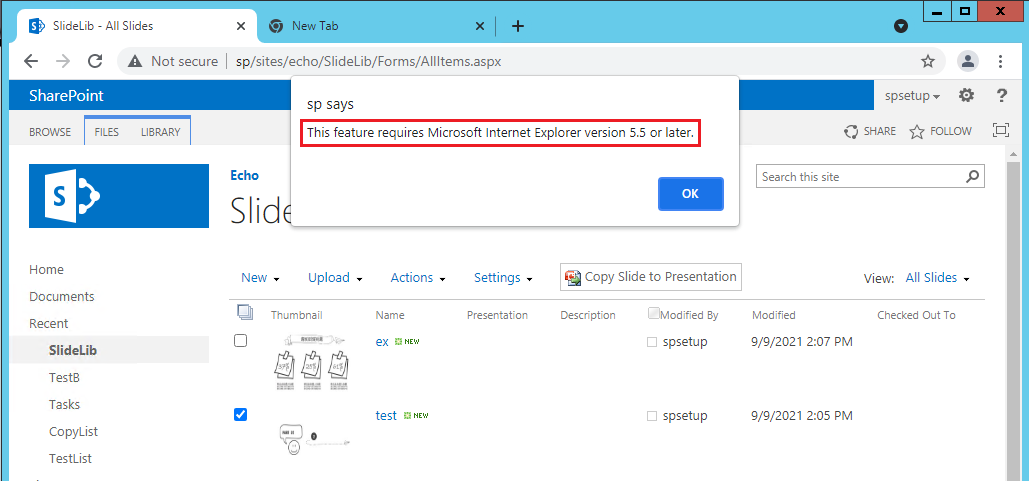The width and height of the screenshot is (1029, 481).
Task: Open the ex slide name link
Action: click(382, 342)
